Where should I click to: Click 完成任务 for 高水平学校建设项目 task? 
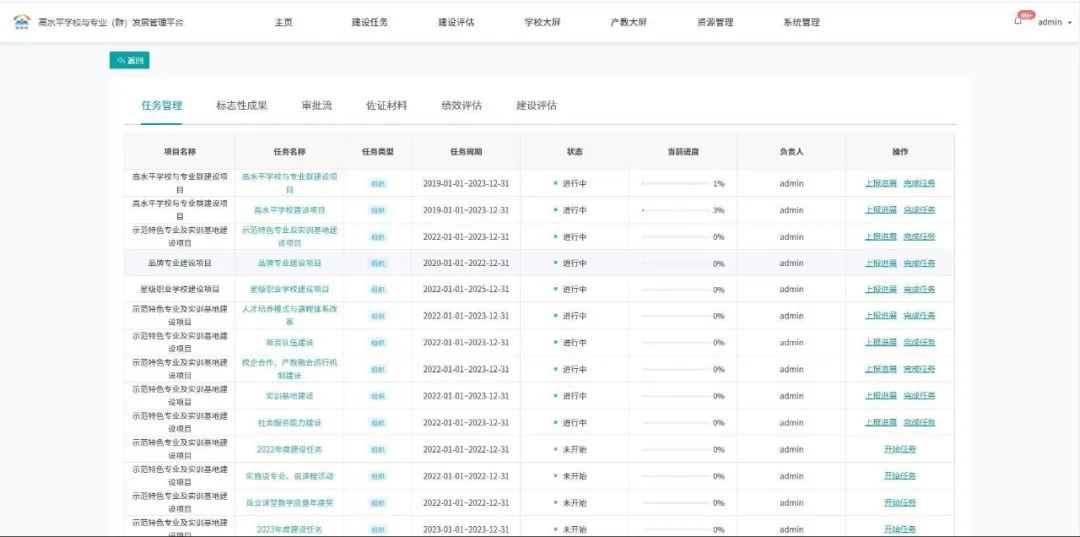(920, 210)
